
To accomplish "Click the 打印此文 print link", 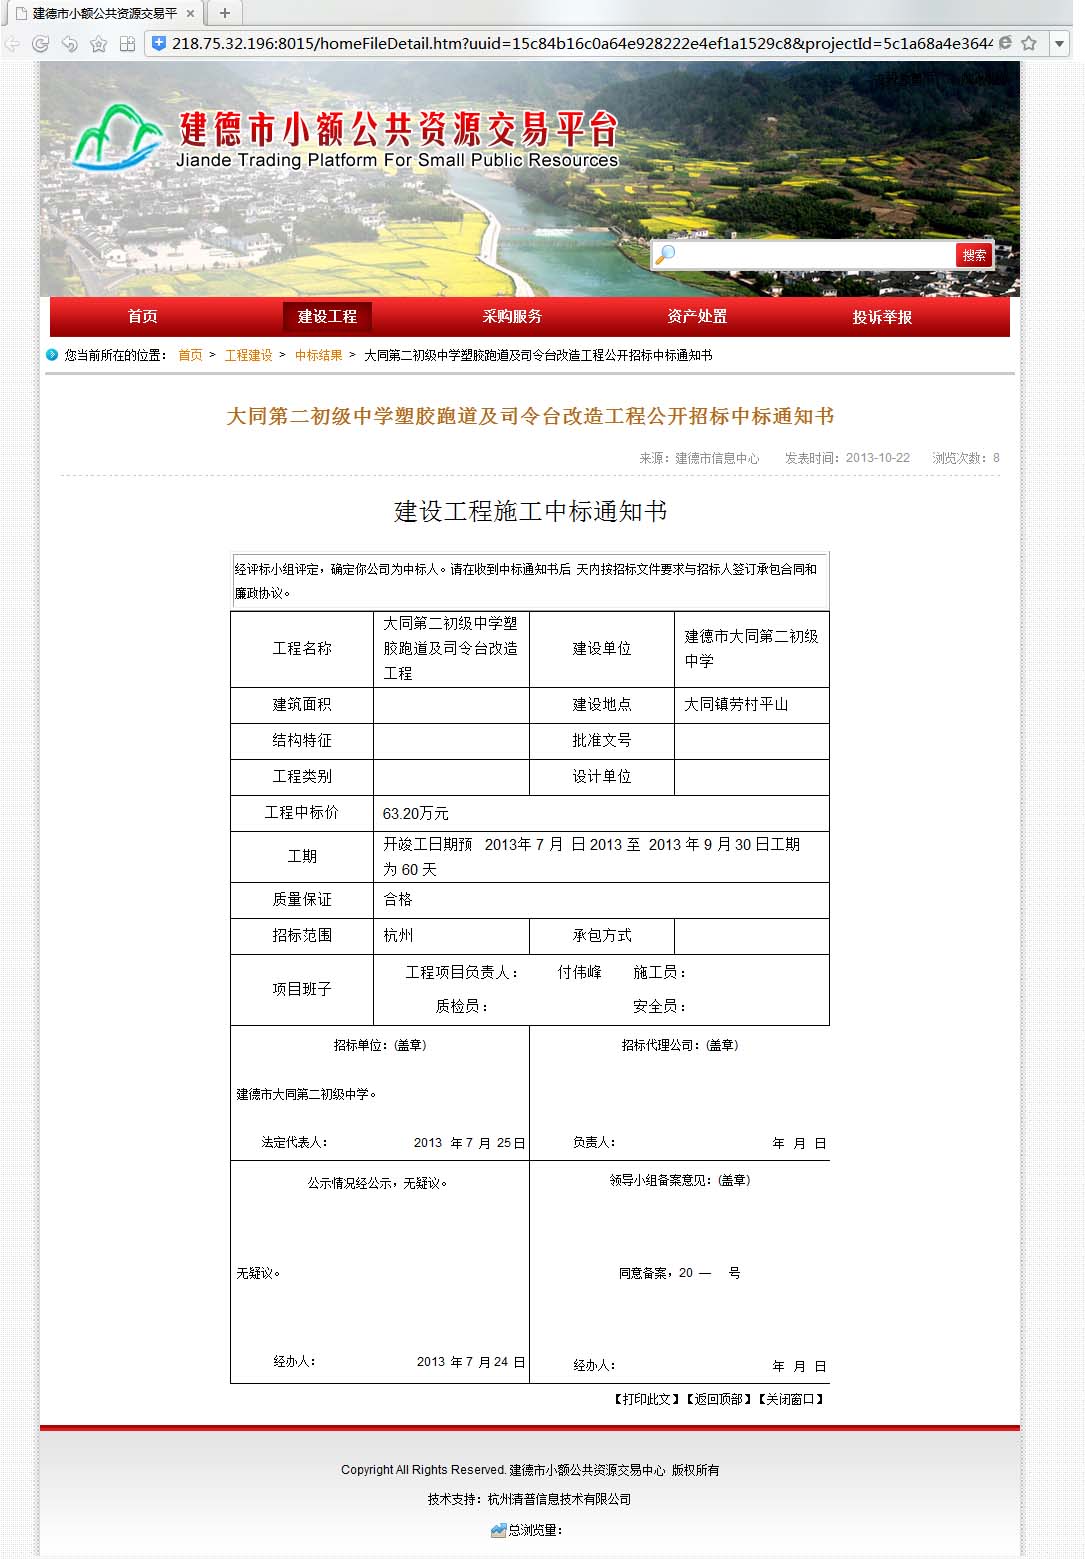I will (x=647, y=1399).
